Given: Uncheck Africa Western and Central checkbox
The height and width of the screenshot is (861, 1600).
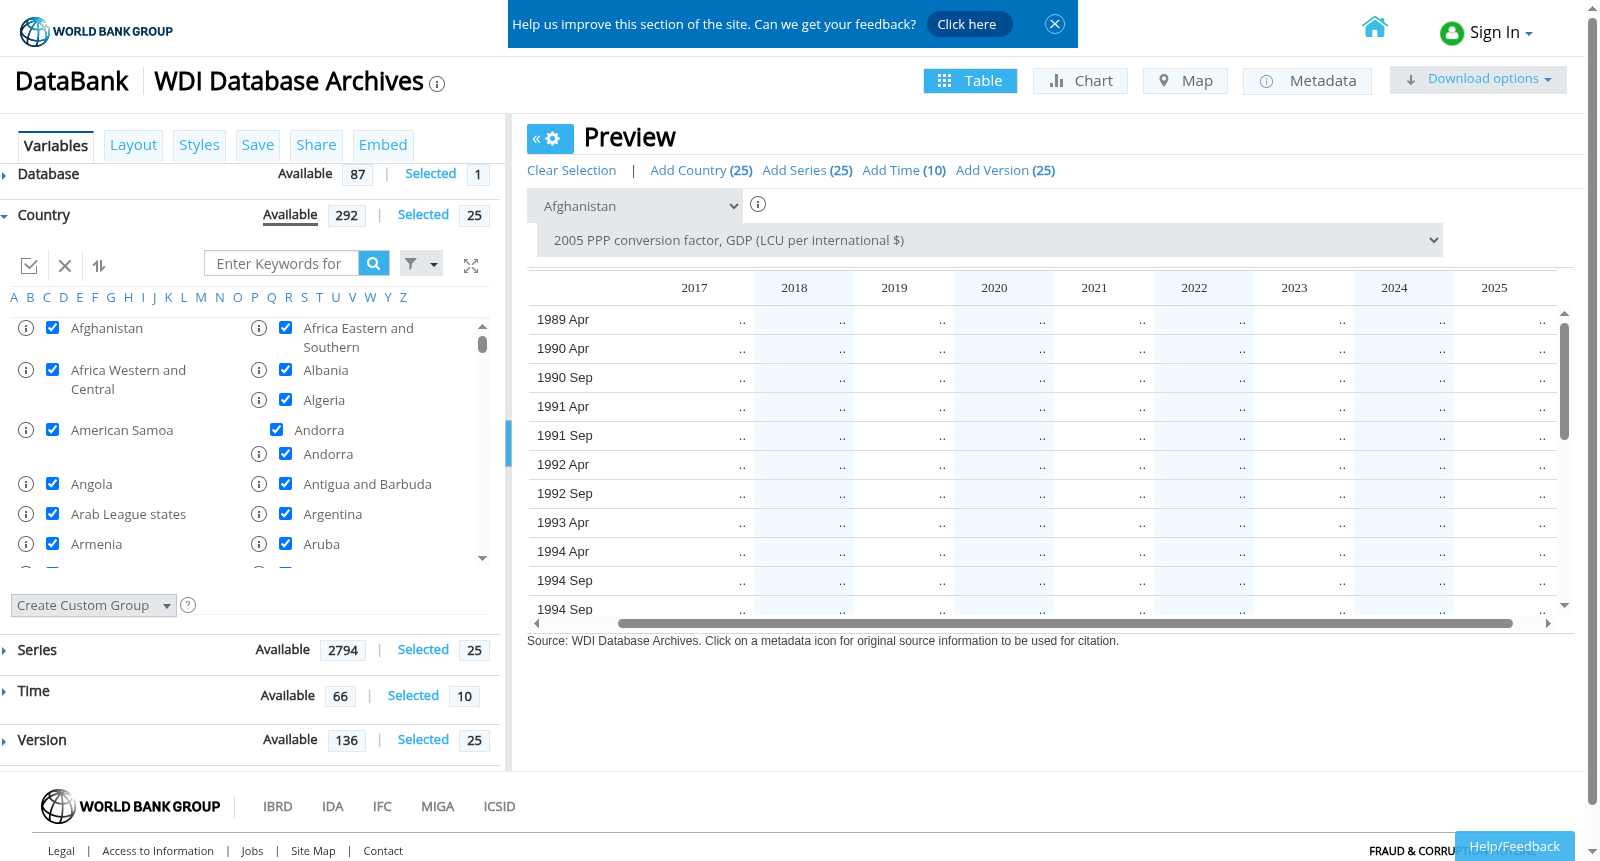Looking at the screenshot, I should click(53, 370).
